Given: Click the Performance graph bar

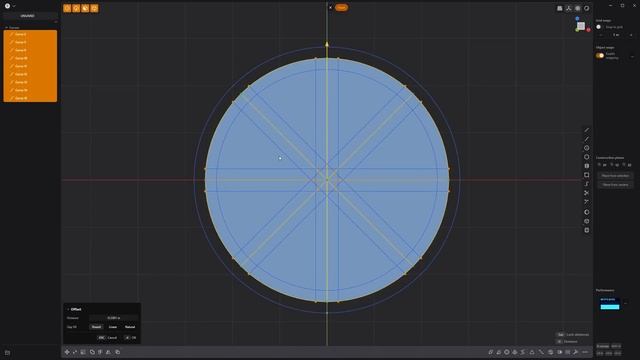Looking at the screenshot, I should coord(610,307).
